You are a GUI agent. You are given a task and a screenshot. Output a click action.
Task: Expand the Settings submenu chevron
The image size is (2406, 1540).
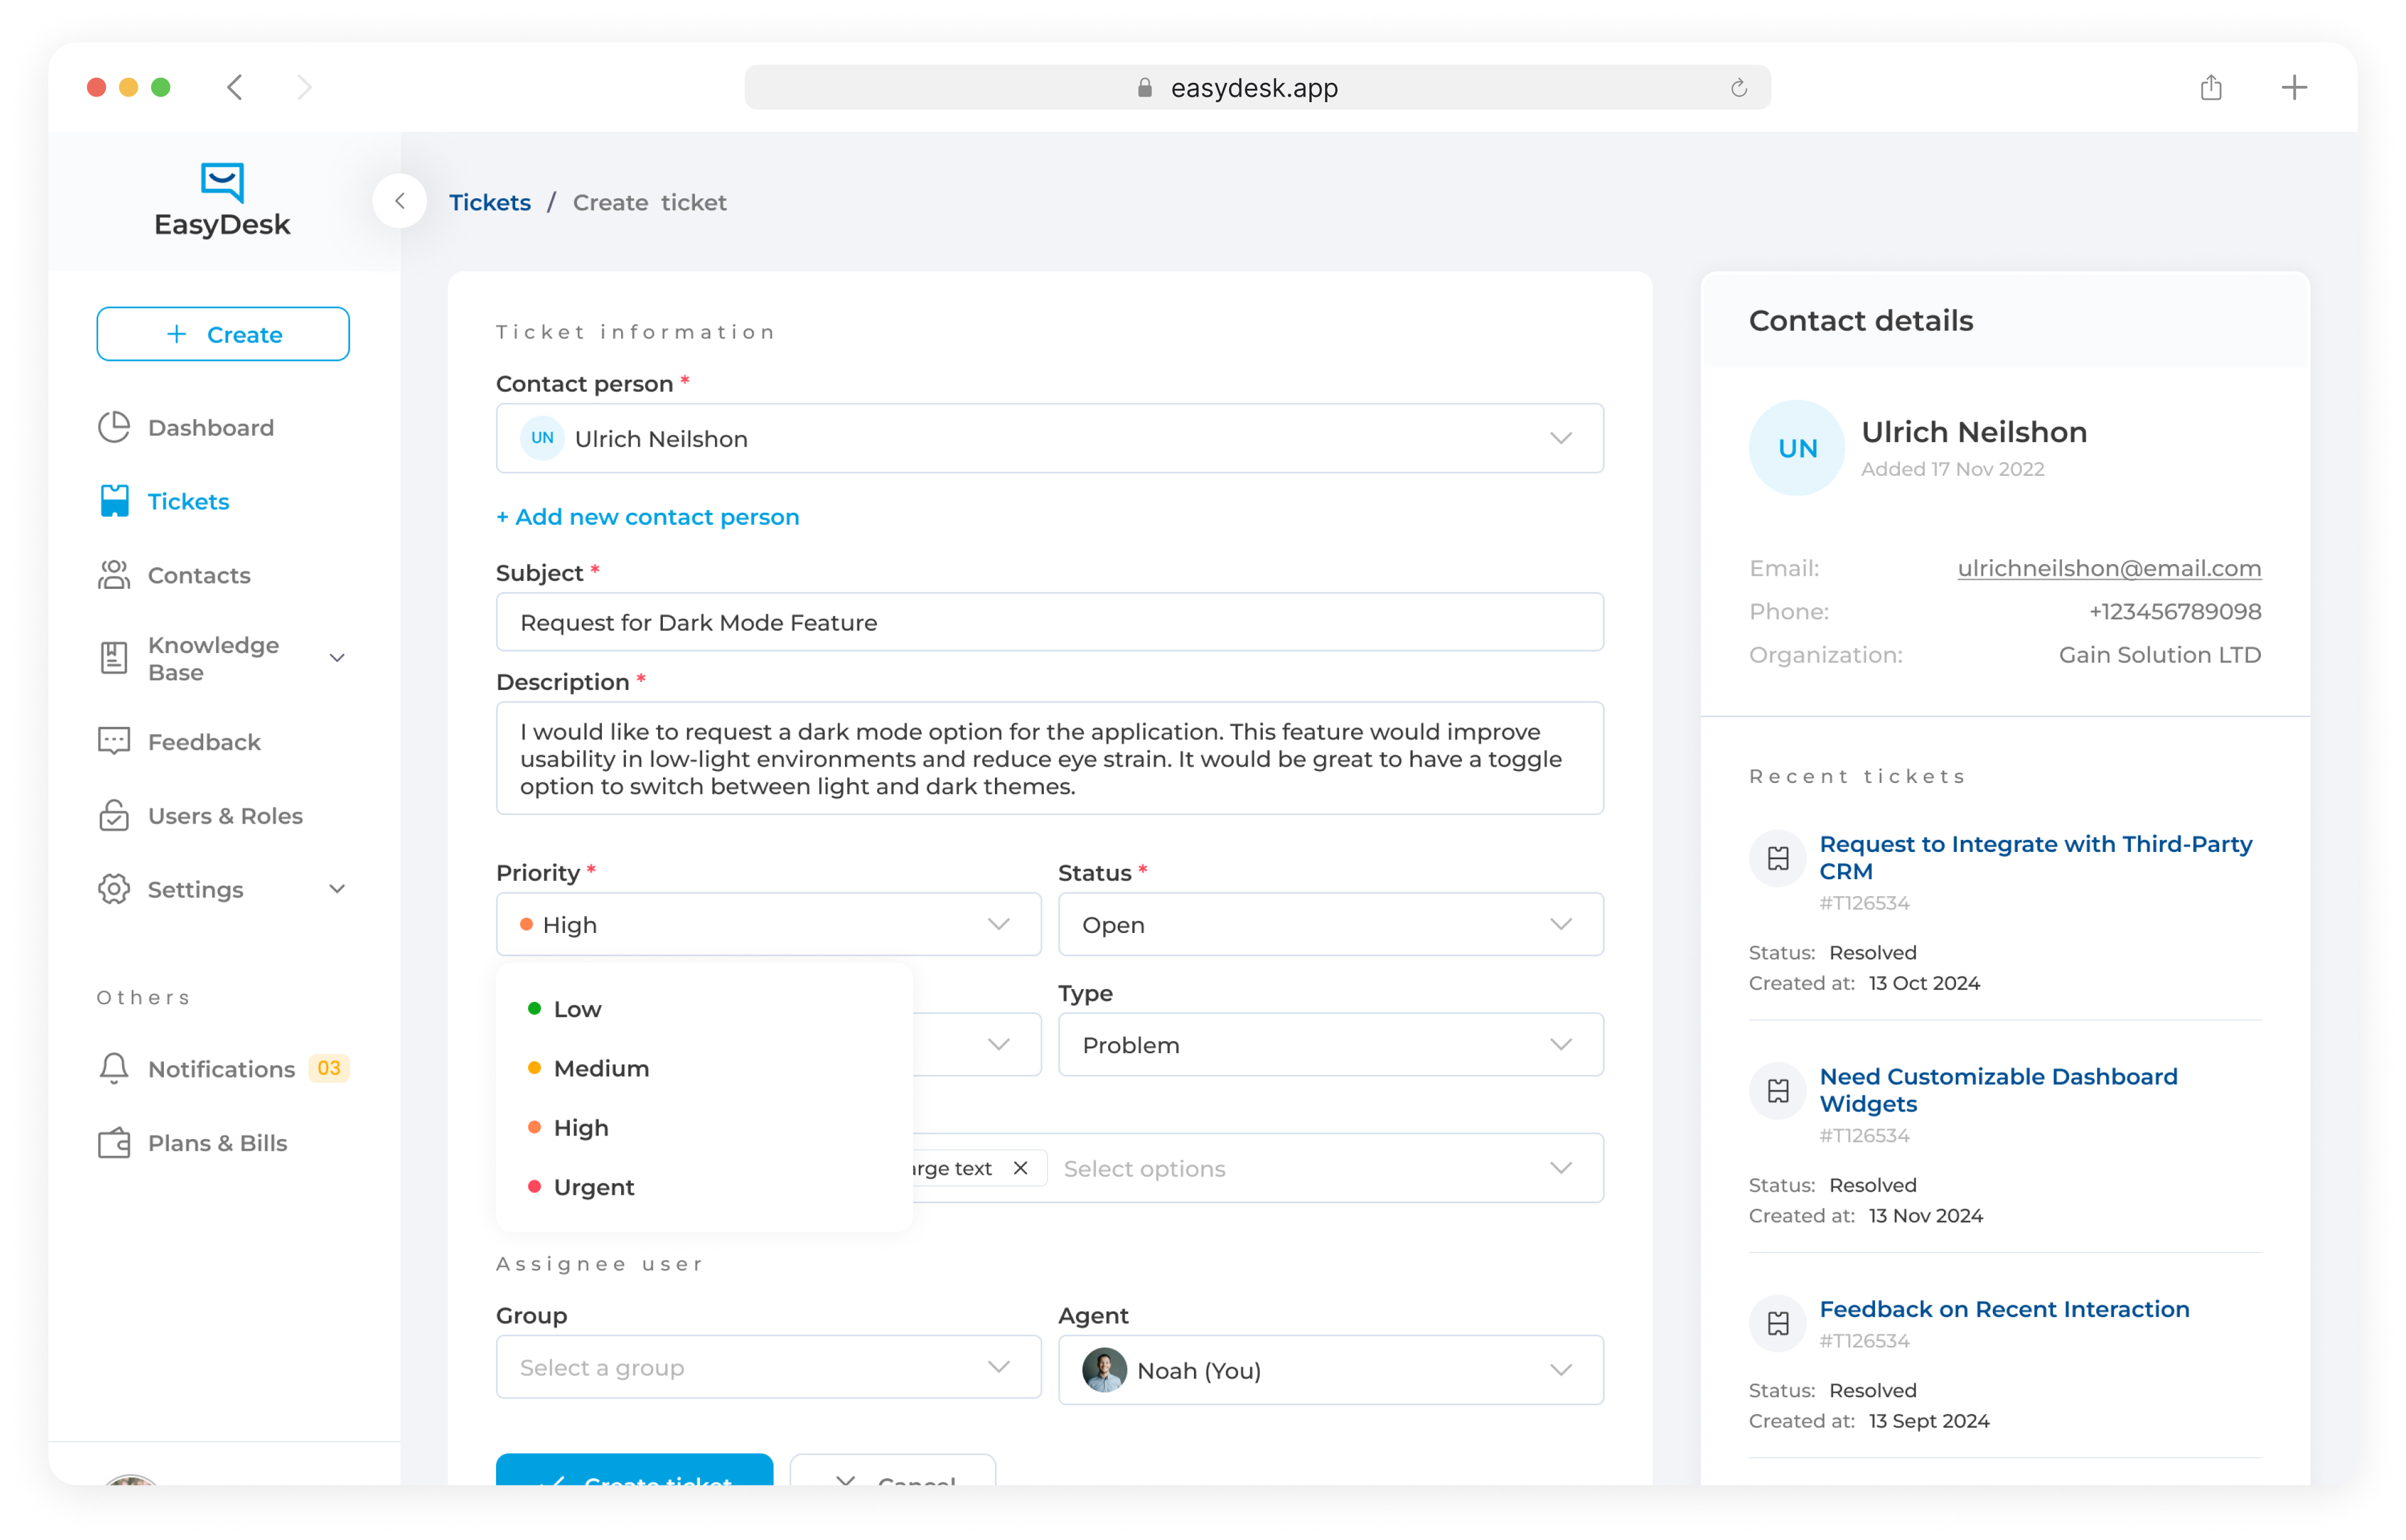337,889
